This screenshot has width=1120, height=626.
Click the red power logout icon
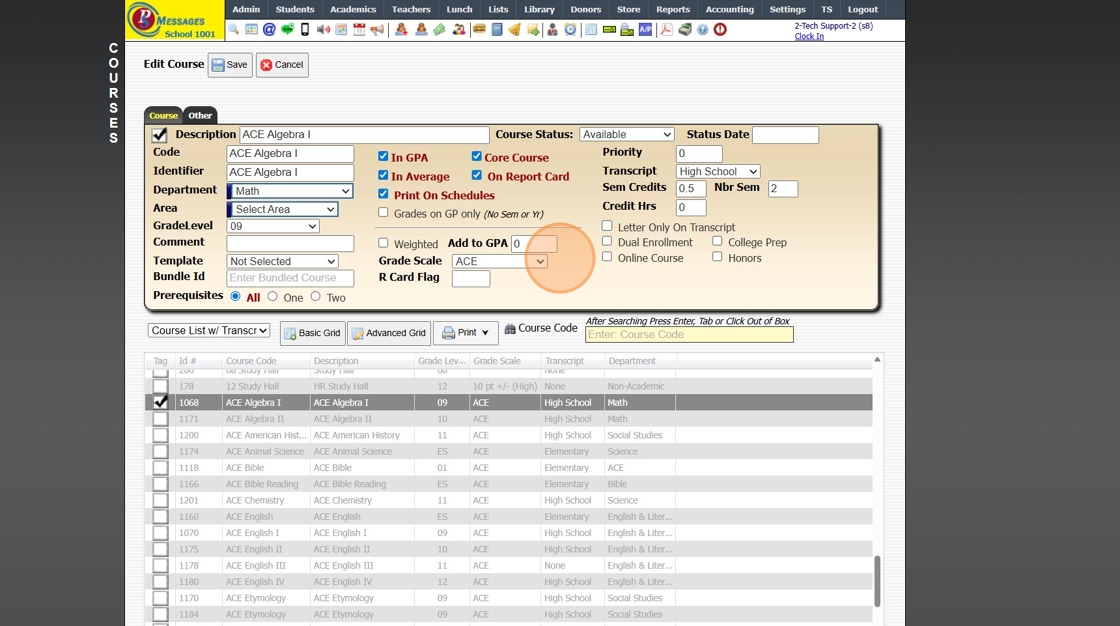tap(720, 29)
